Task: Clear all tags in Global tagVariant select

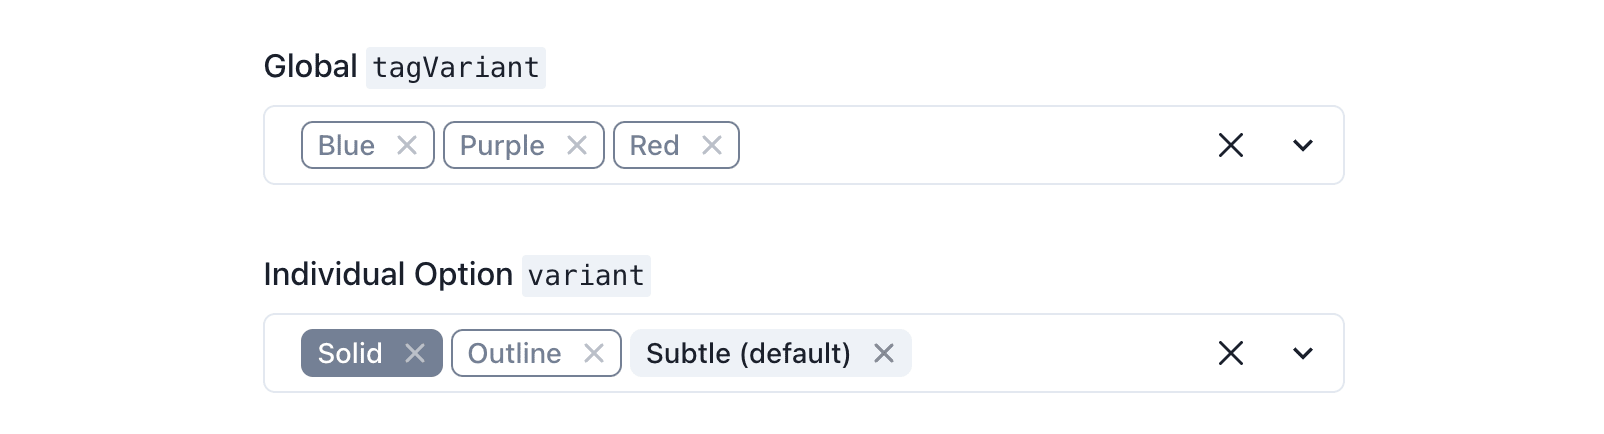Action: [x=1231, y=146]
